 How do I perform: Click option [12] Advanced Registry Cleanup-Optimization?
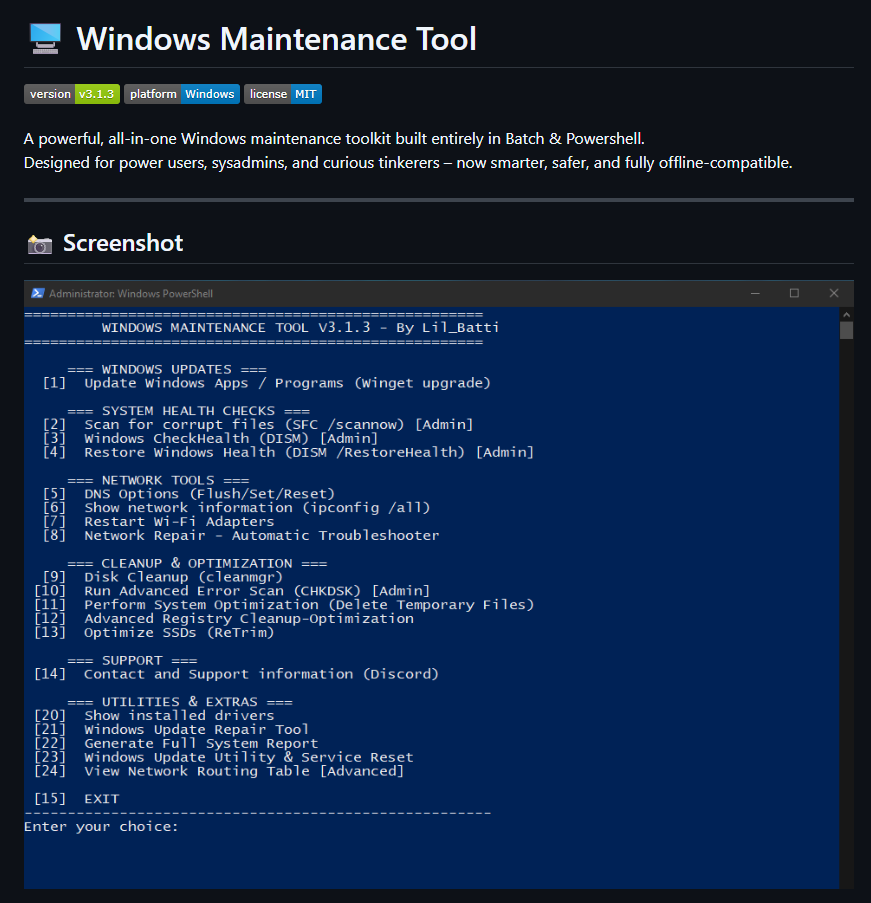click(224, 618)
